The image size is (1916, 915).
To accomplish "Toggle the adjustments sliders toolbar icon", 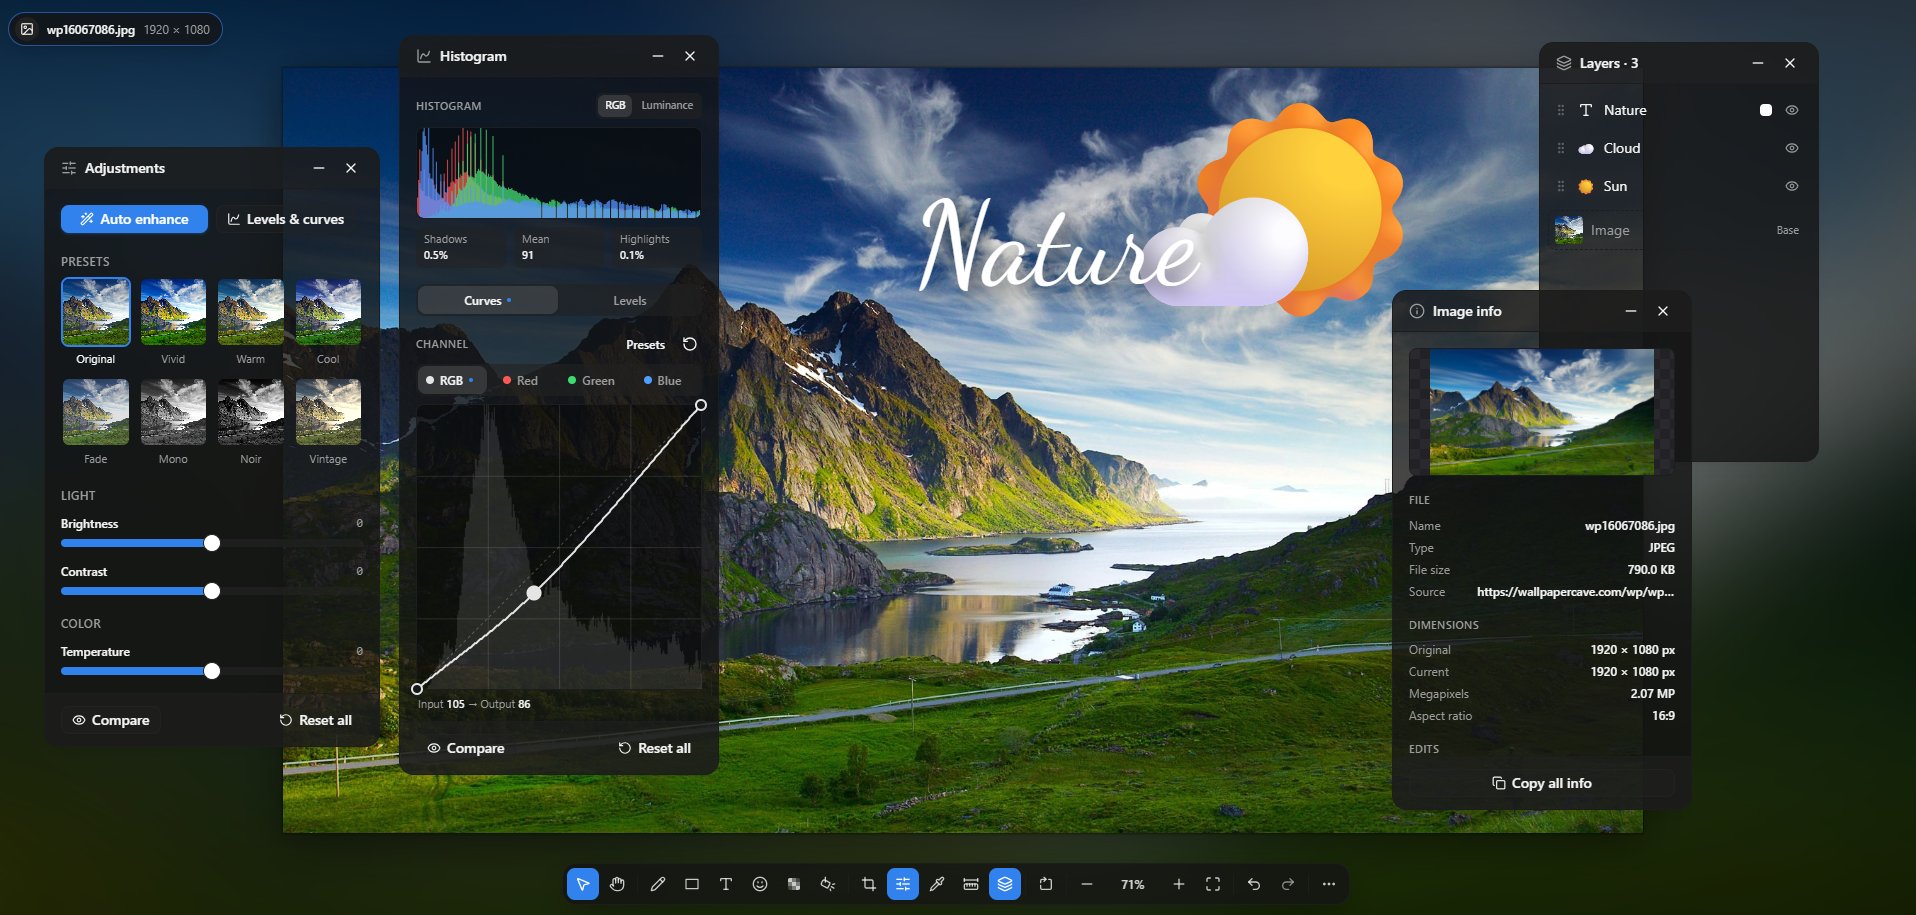I will 903,884.
